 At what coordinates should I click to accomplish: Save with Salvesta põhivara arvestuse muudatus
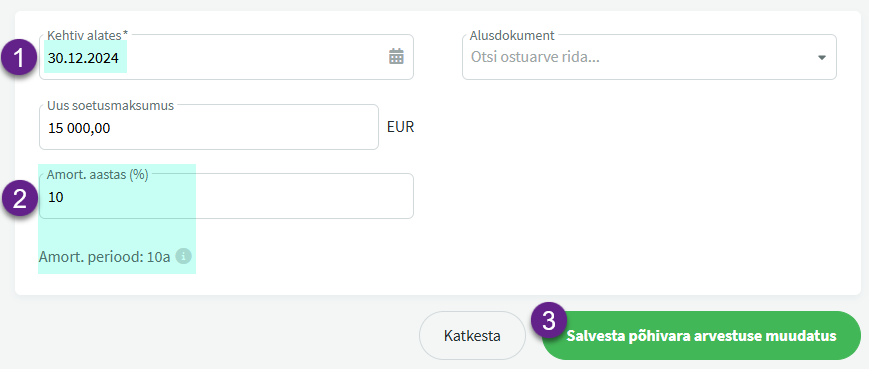point(701,336)
